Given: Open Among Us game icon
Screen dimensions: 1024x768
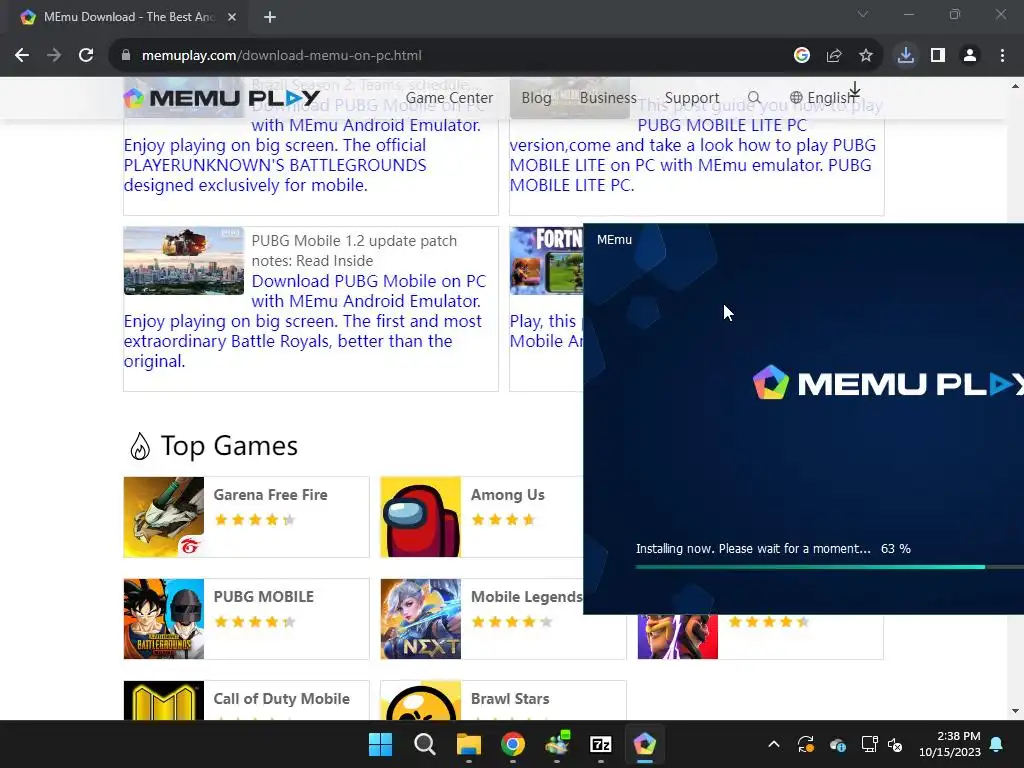Looking at the screenshot, I should 421,517.
